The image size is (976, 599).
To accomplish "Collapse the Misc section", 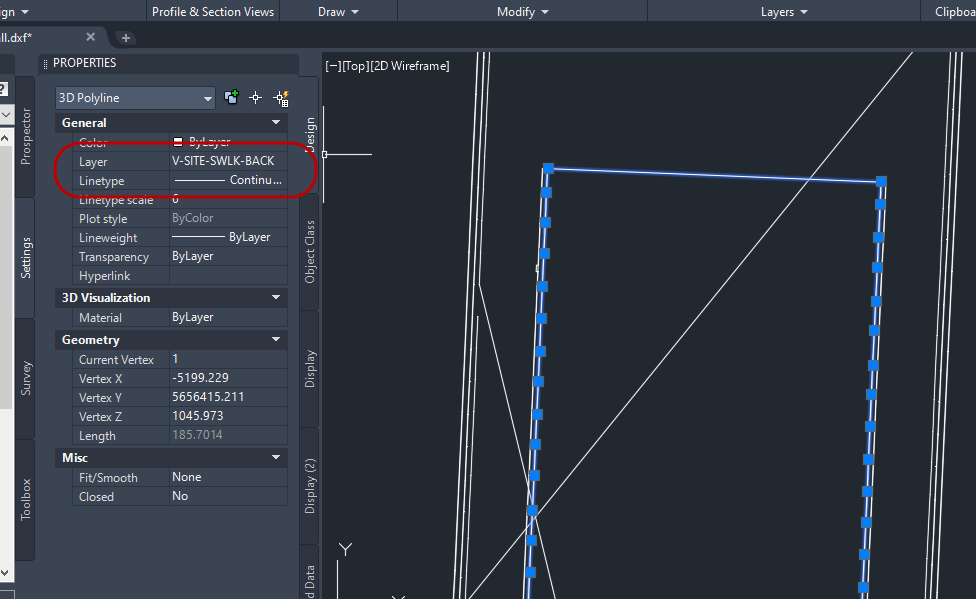I will pyautogui.click(x=276, y=457).
